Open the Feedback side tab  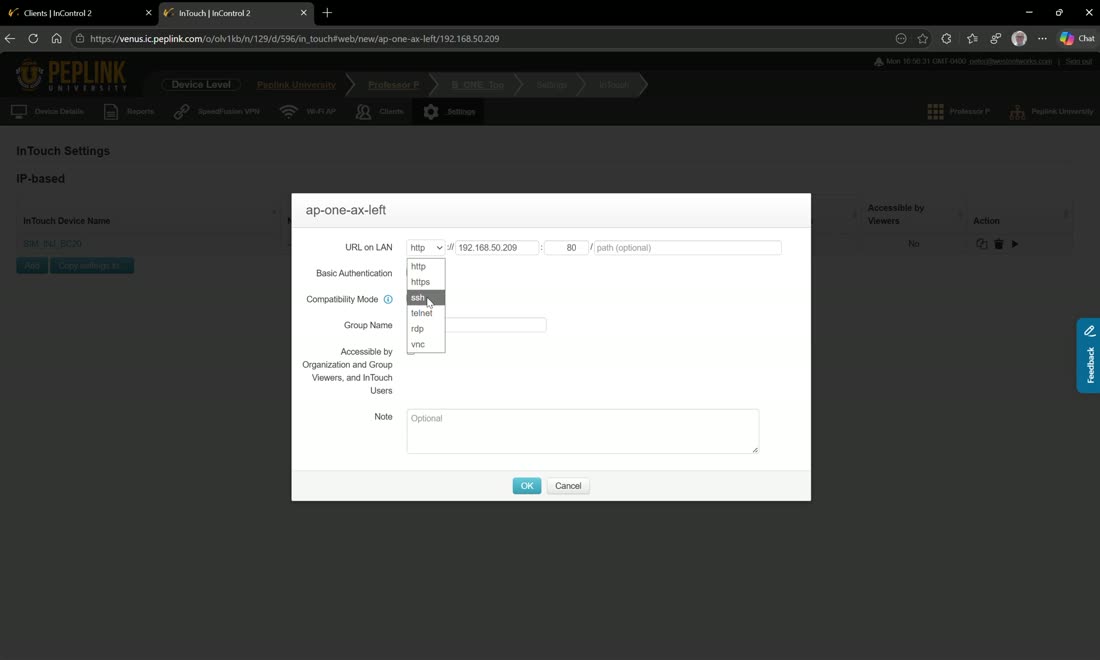tap(1089, 356)
